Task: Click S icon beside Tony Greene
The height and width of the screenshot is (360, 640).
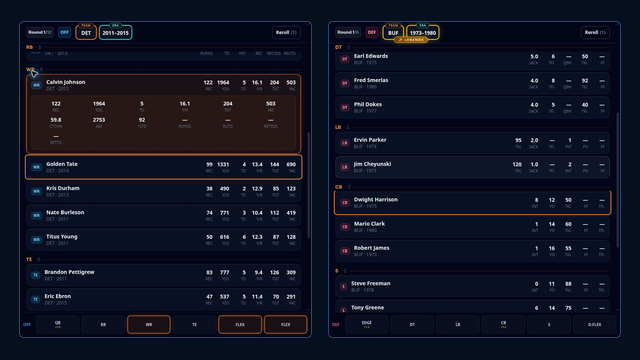Action: coord(343,310)
